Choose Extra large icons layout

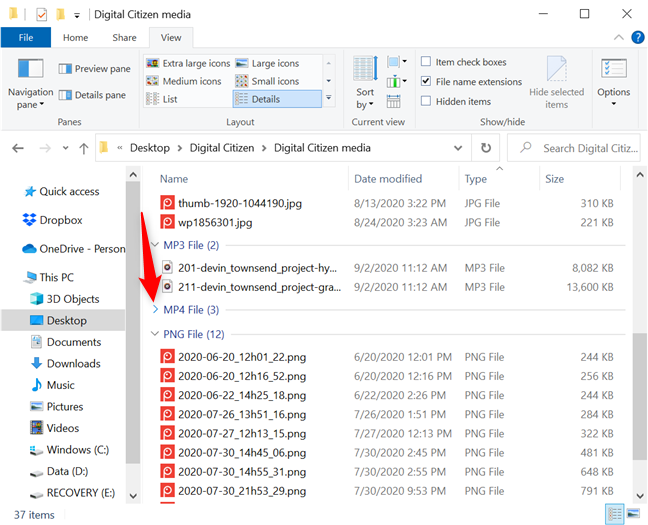pos(188,63)
